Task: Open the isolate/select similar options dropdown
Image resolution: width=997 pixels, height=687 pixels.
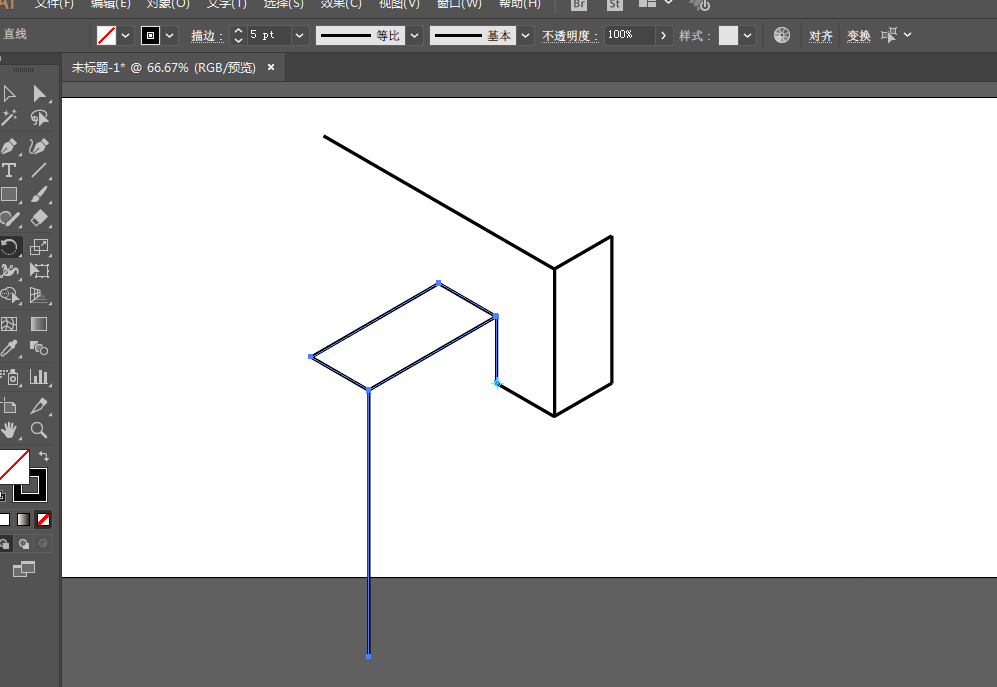Action: pos(907,35)
